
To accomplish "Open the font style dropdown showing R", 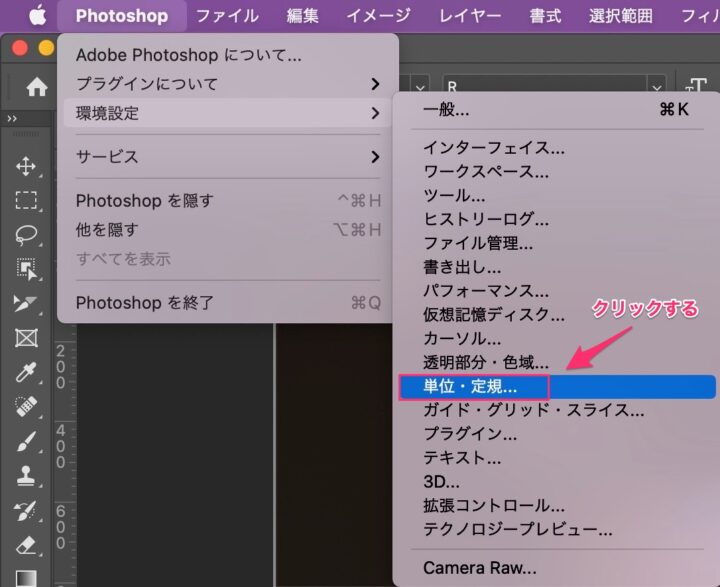I will coord(657,87).
